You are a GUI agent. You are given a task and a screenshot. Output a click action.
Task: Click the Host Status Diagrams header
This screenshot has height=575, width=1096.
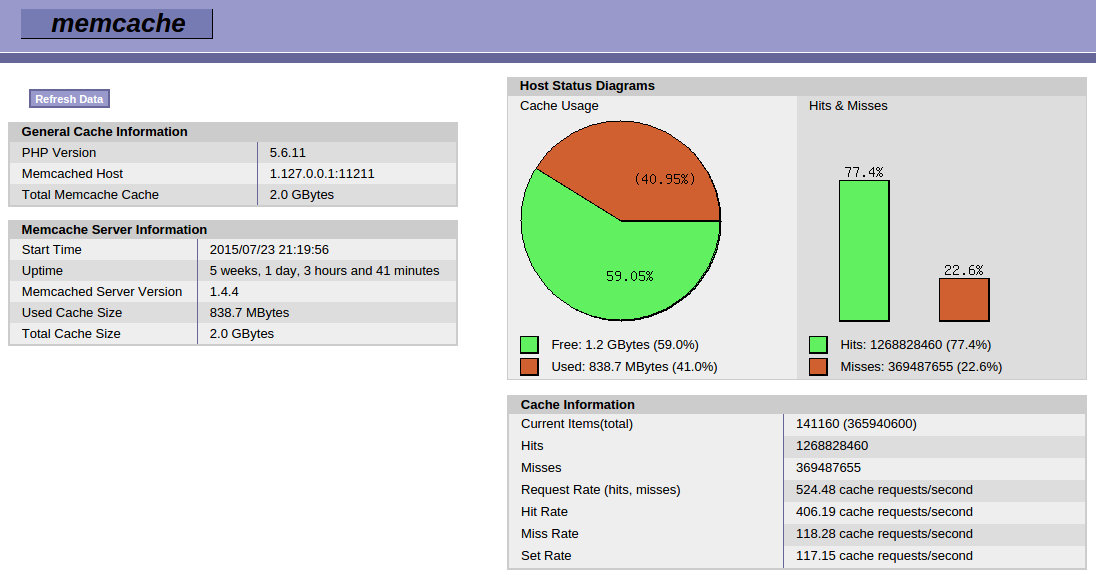click(x=587, y=86)
